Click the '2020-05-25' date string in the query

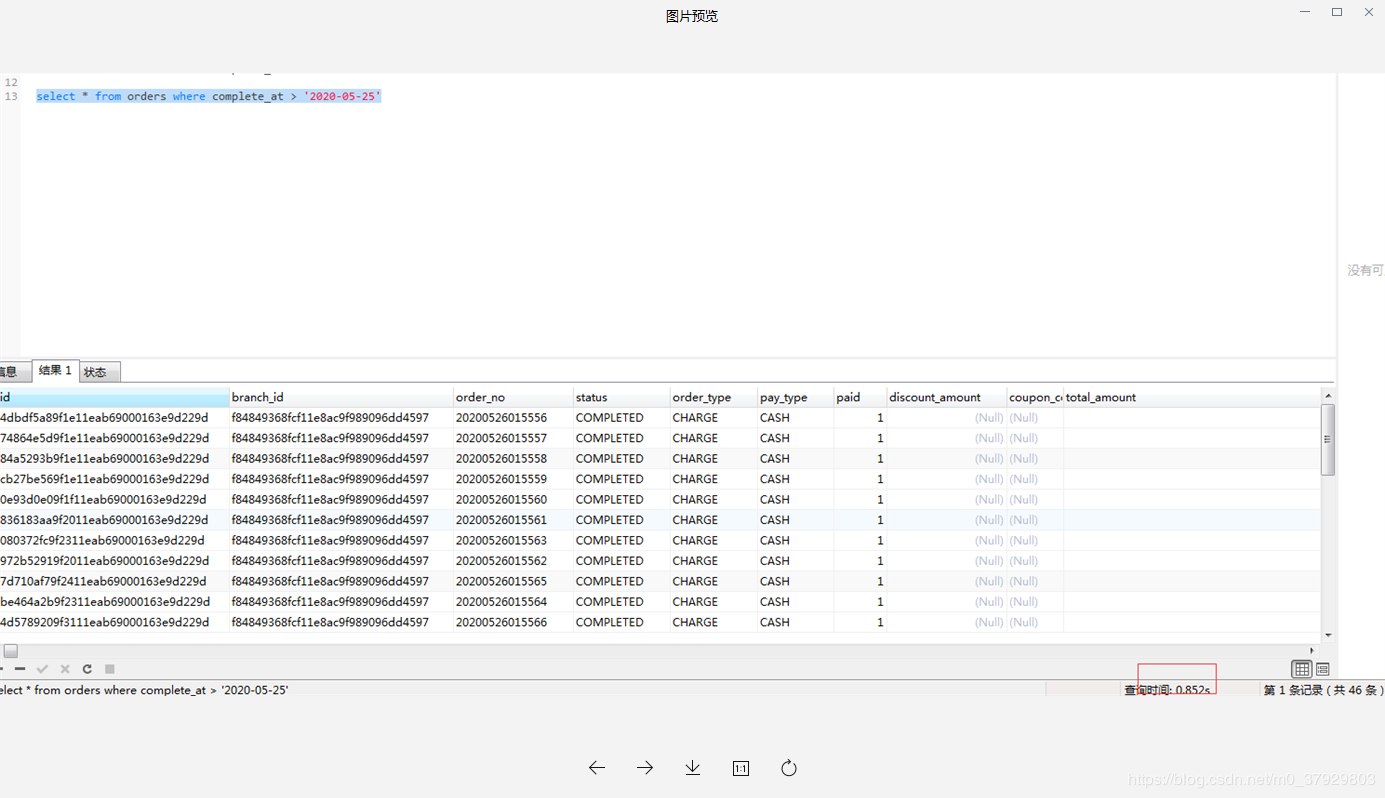click(343, 96)
